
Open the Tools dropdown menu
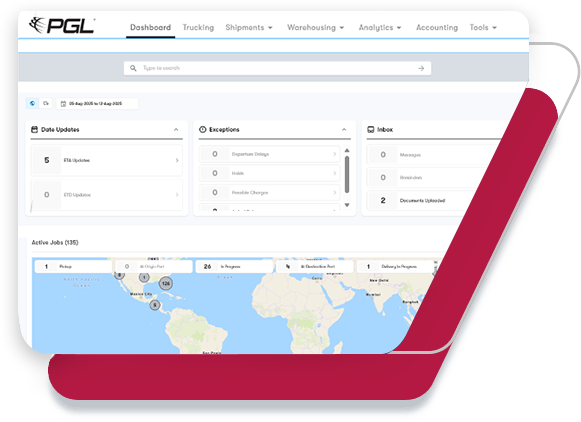(x=483, y=27)
